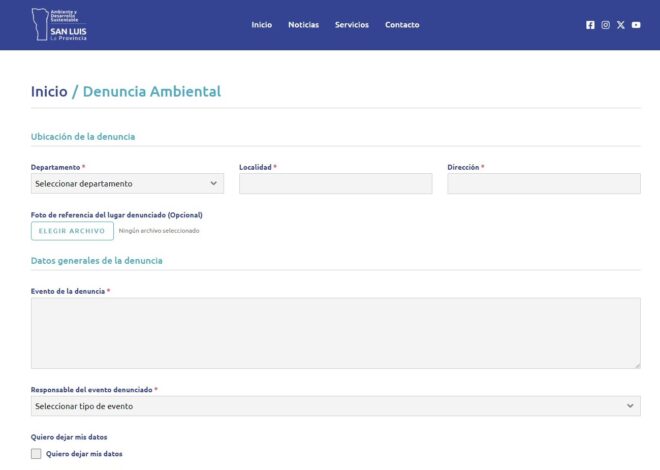Open the YouTube social icon
This screenshot has height=470, width=660.
point(636,25)
